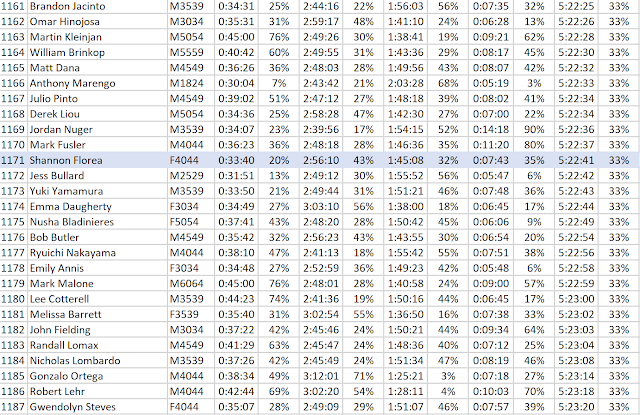Viewport: 640px width, 415px height.
Task: Select Ryuichi Nakayama's name cell
Action: tap(97, 253)
